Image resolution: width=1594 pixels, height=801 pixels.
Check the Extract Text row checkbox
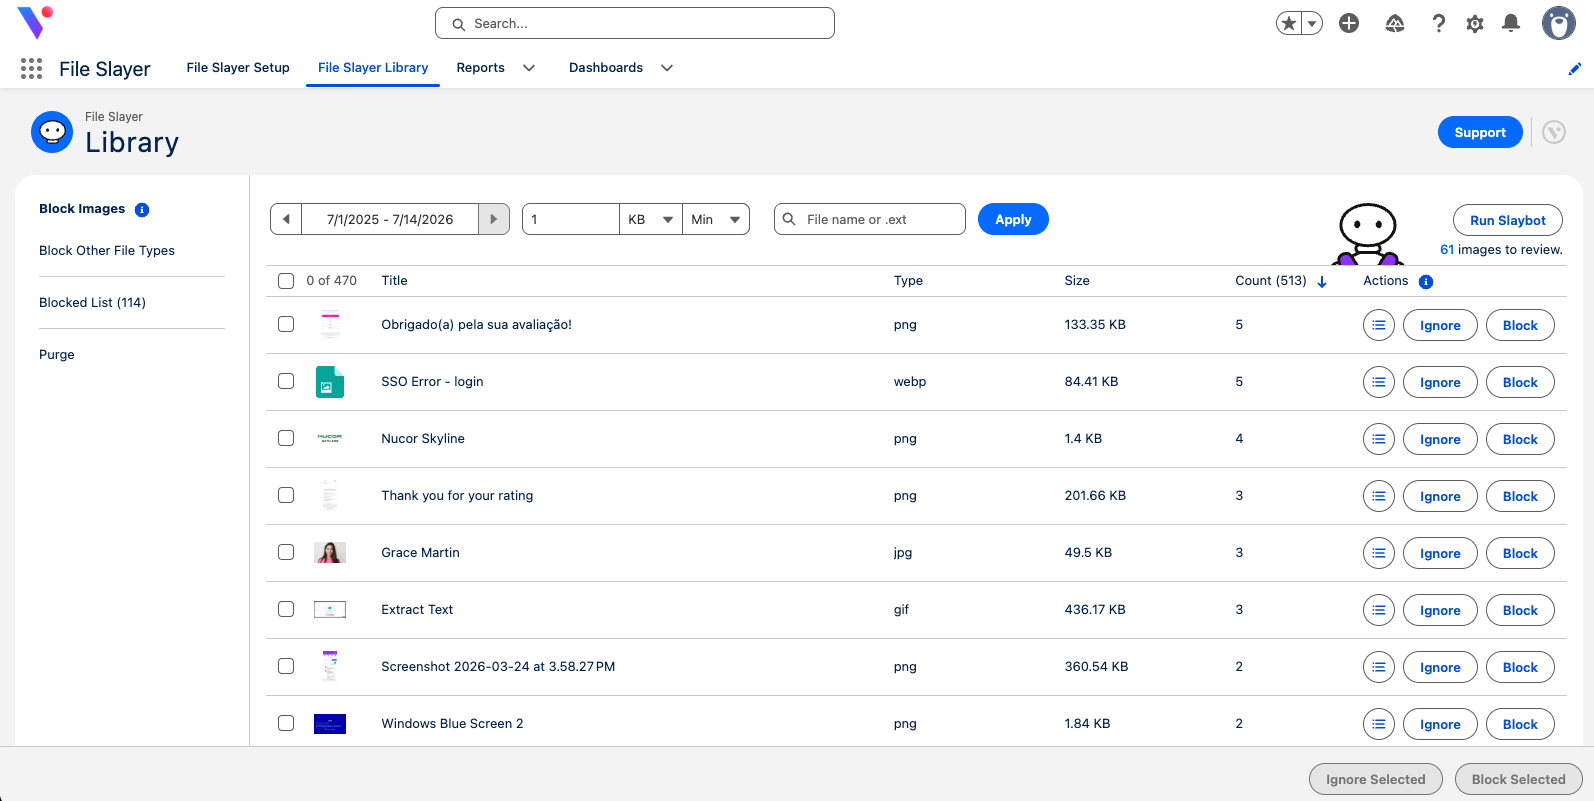(286, 609)
